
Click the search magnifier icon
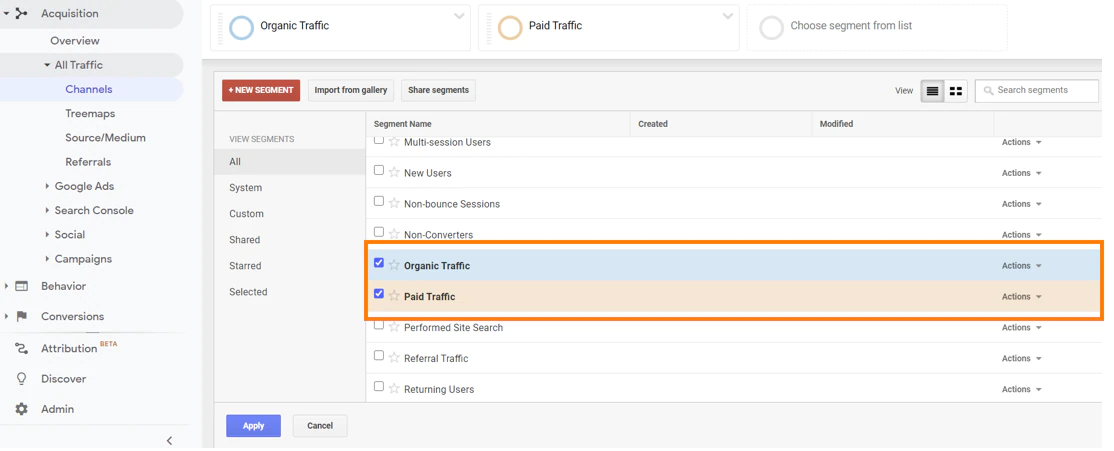(987, 90)
